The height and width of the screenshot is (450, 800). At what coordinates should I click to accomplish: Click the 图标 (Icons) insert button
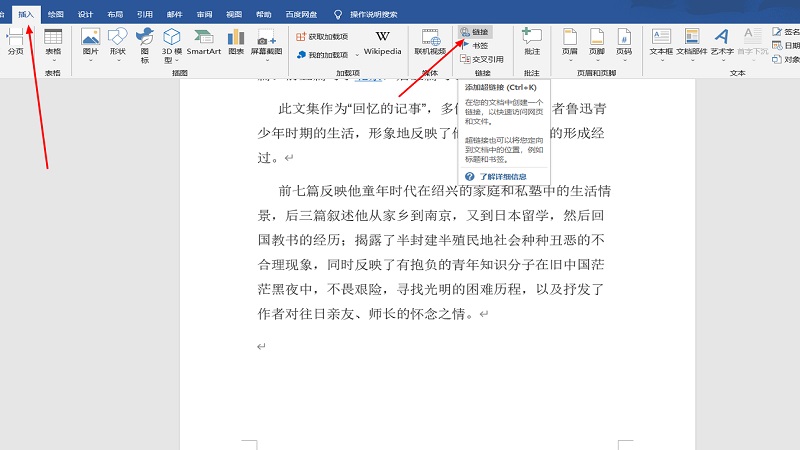(145, 47)
